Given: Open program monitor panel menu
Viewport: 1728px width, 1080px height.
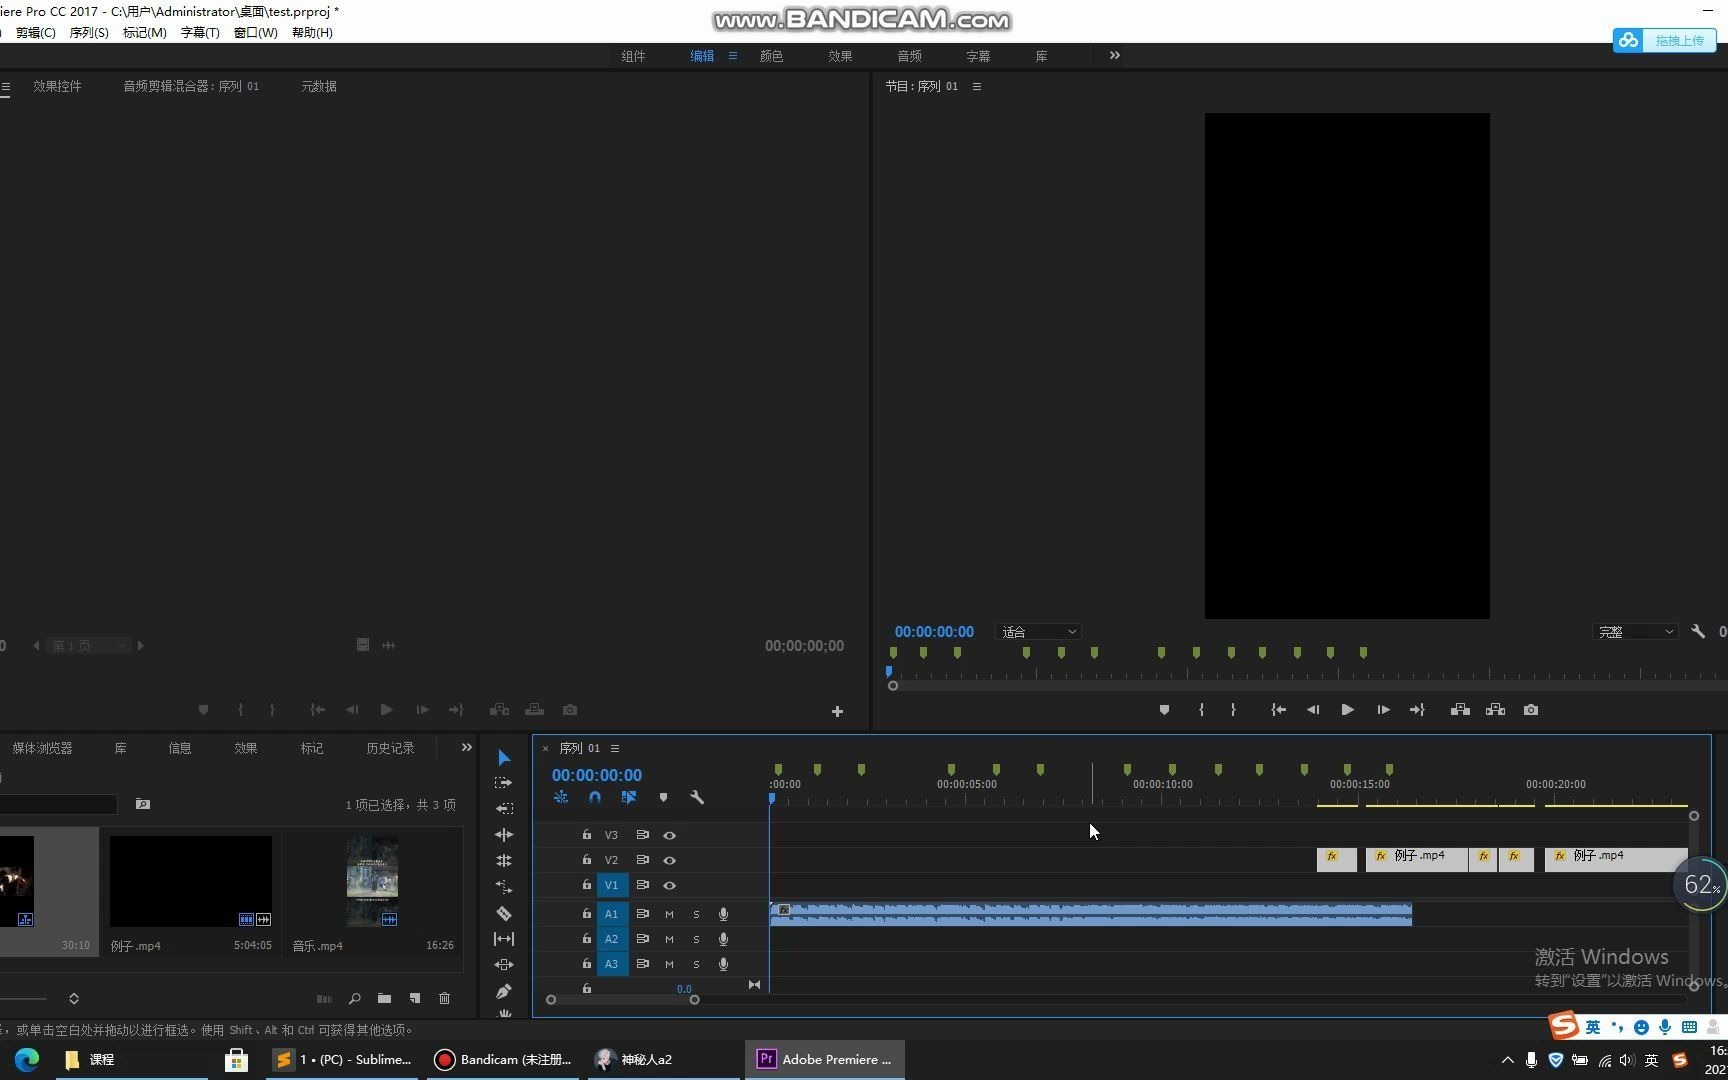Looking at the screenshot, I should pos(977,86).
